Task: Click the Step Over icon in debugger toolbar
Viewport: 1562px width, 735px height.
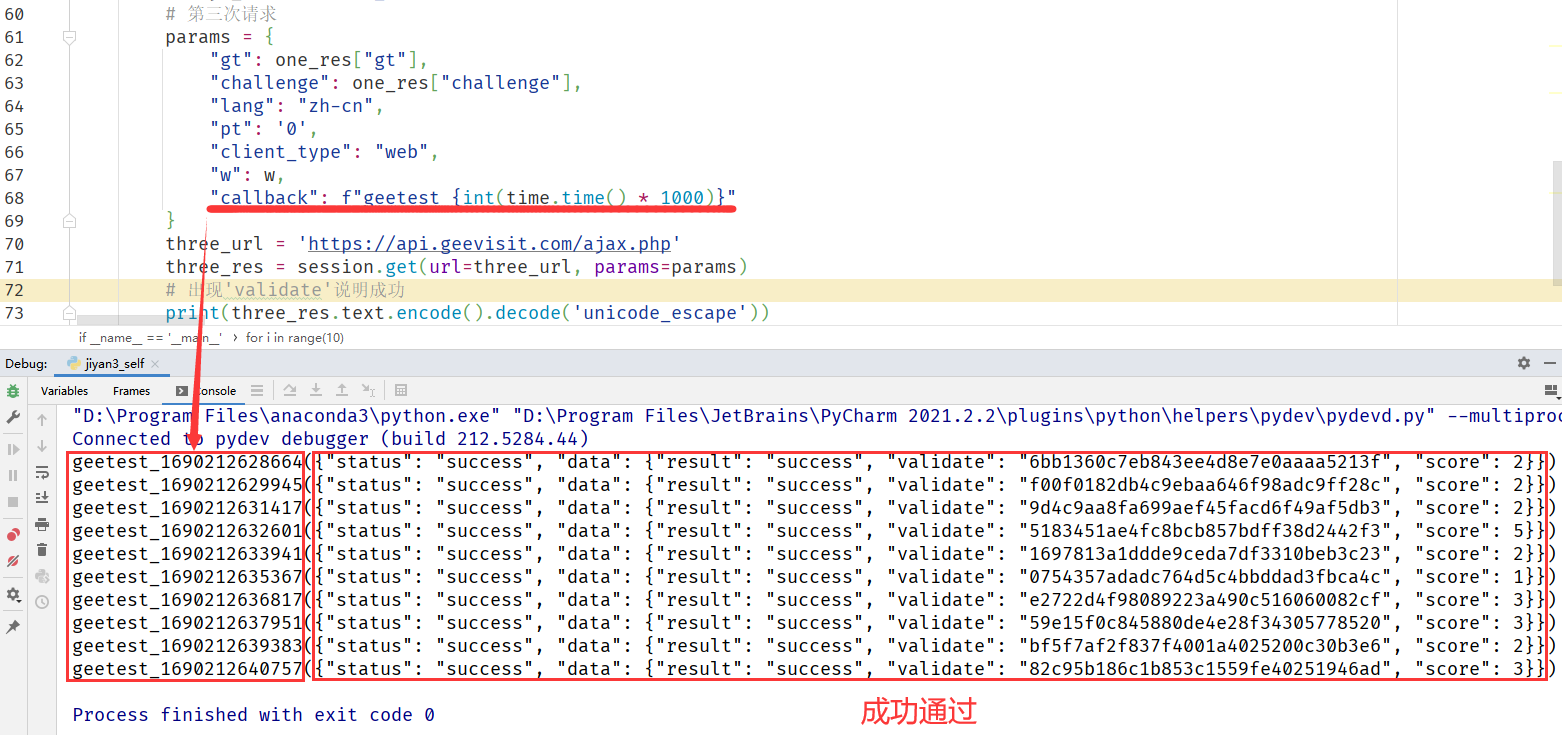Action: coord(290,391)
